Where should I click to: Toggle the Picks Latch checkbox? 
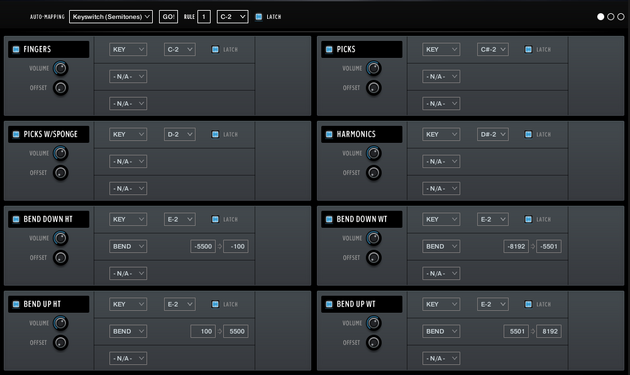pos(528,49)
